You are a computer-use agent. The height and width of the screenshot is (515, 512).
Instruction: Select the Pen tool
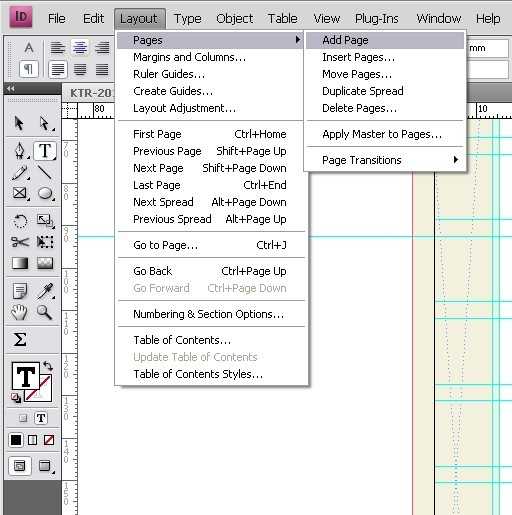coord(20,150)
